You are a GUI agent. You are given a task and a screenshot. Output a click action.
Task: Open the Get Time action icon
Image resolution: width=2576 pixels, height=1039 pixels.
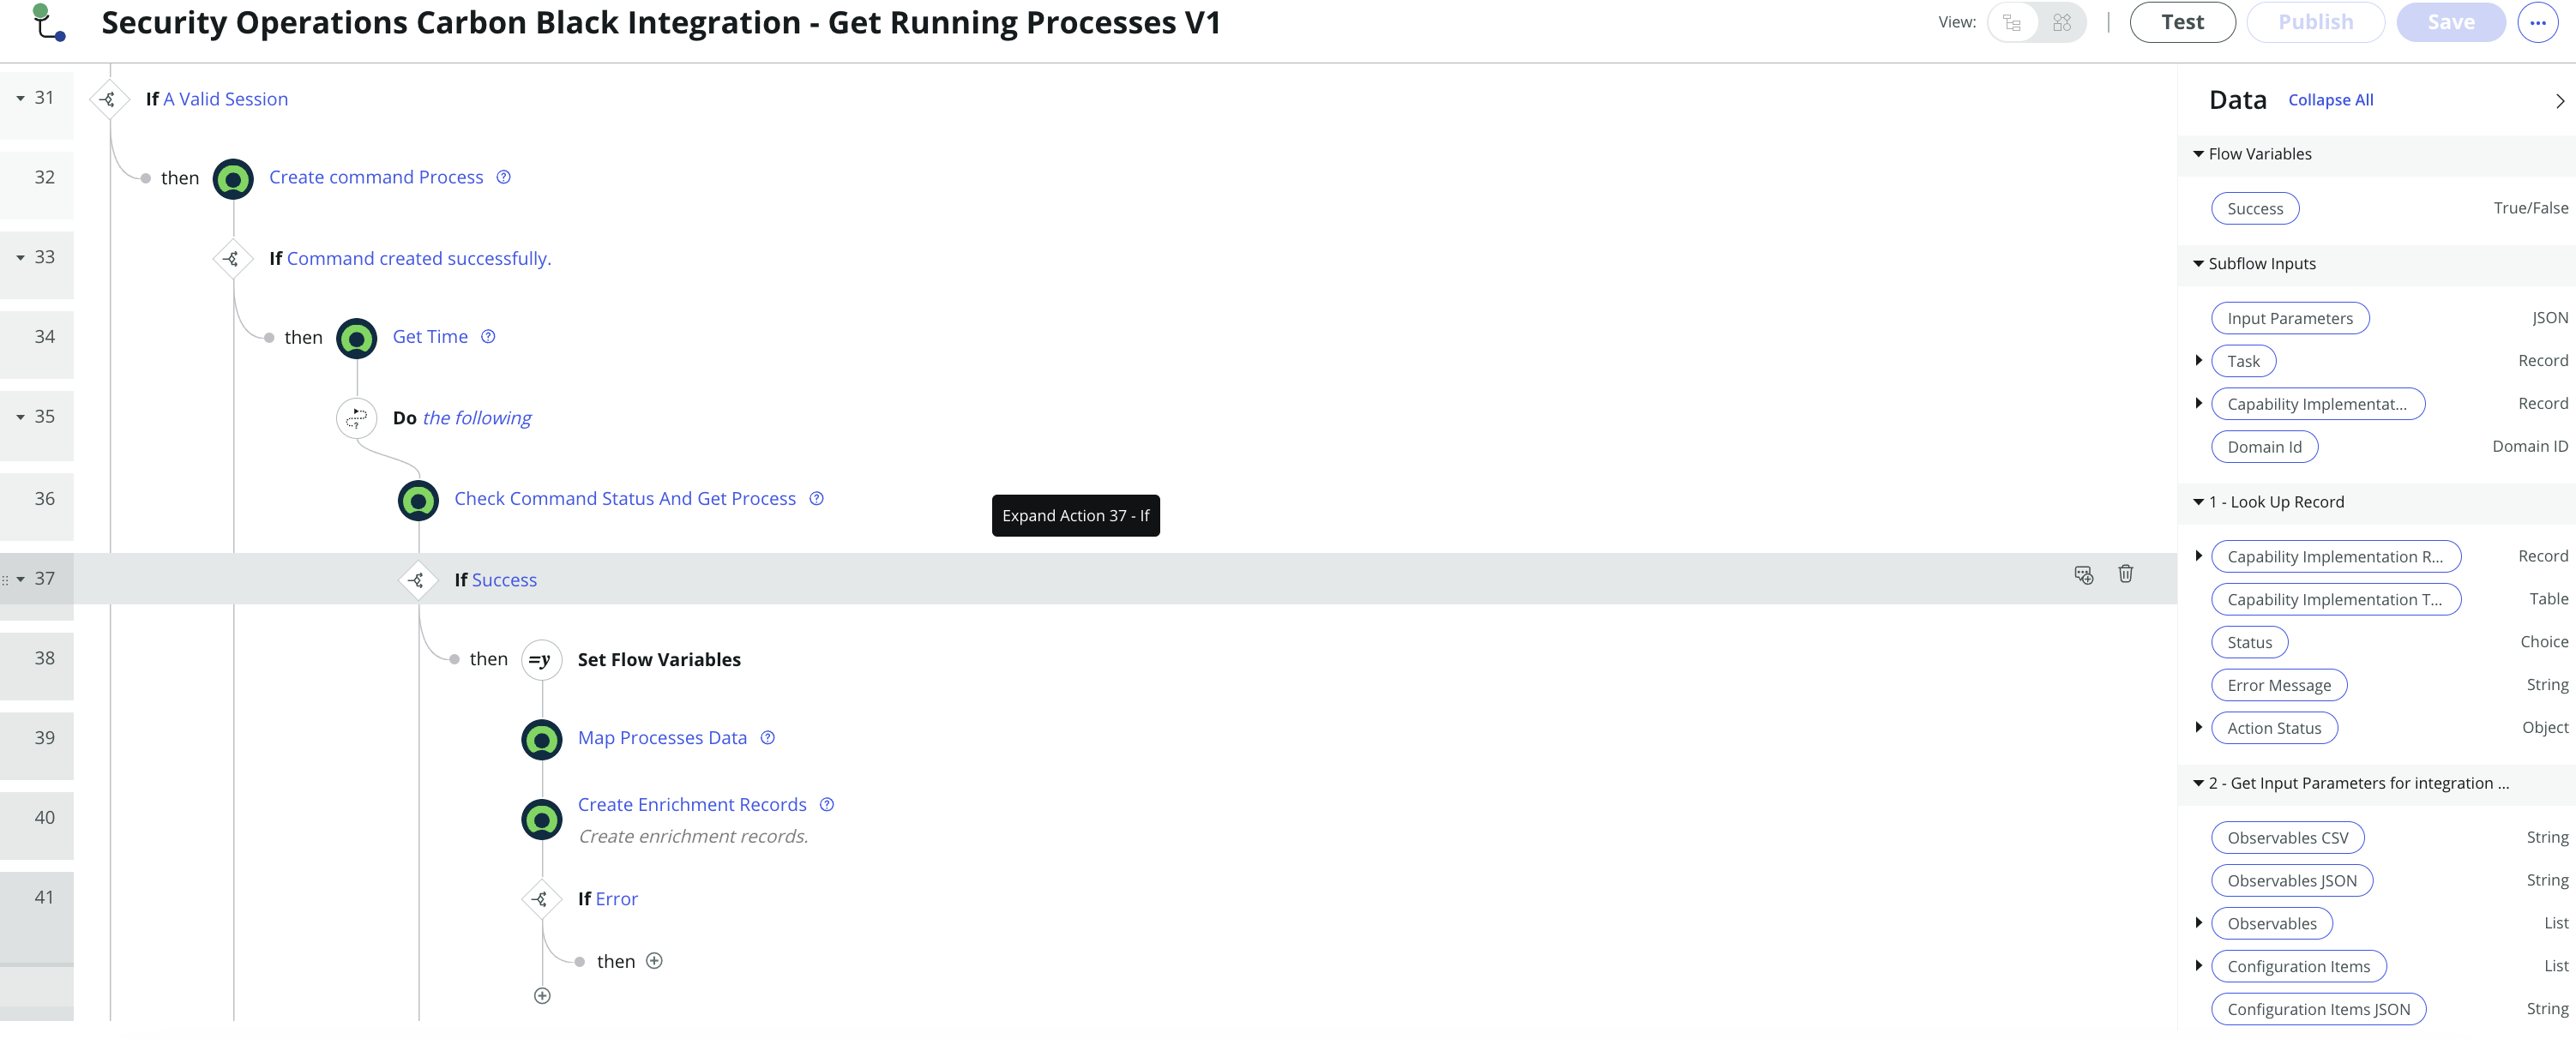[356, 338]
